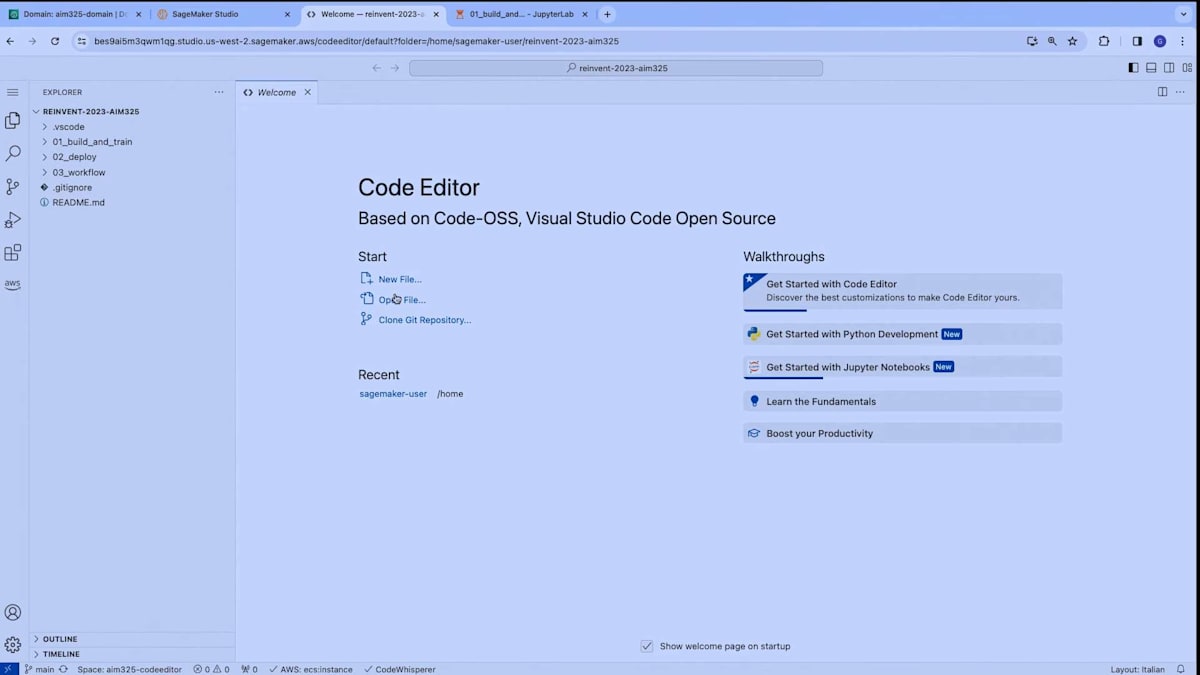1200x675 pixels.
Task: Bookmark this page with the star icon
Action: 1073,41
